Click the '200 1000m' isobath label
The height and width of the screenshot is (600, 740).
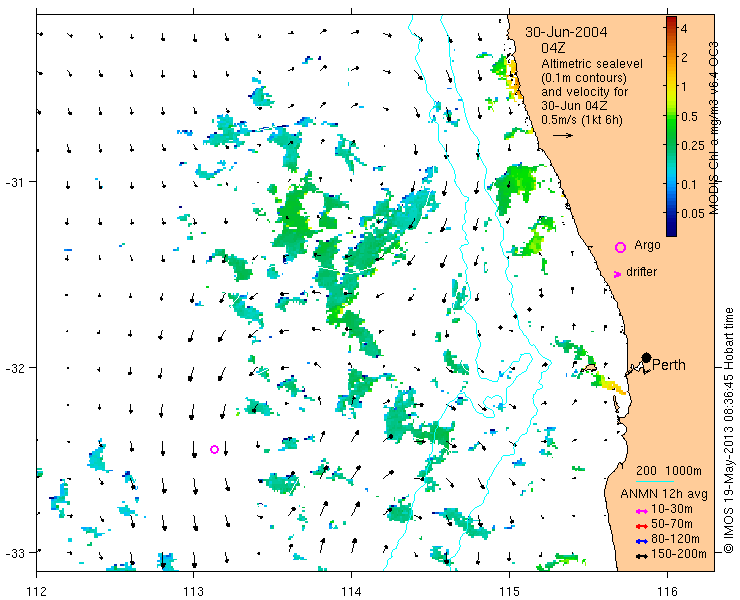[x=668, y=471]
